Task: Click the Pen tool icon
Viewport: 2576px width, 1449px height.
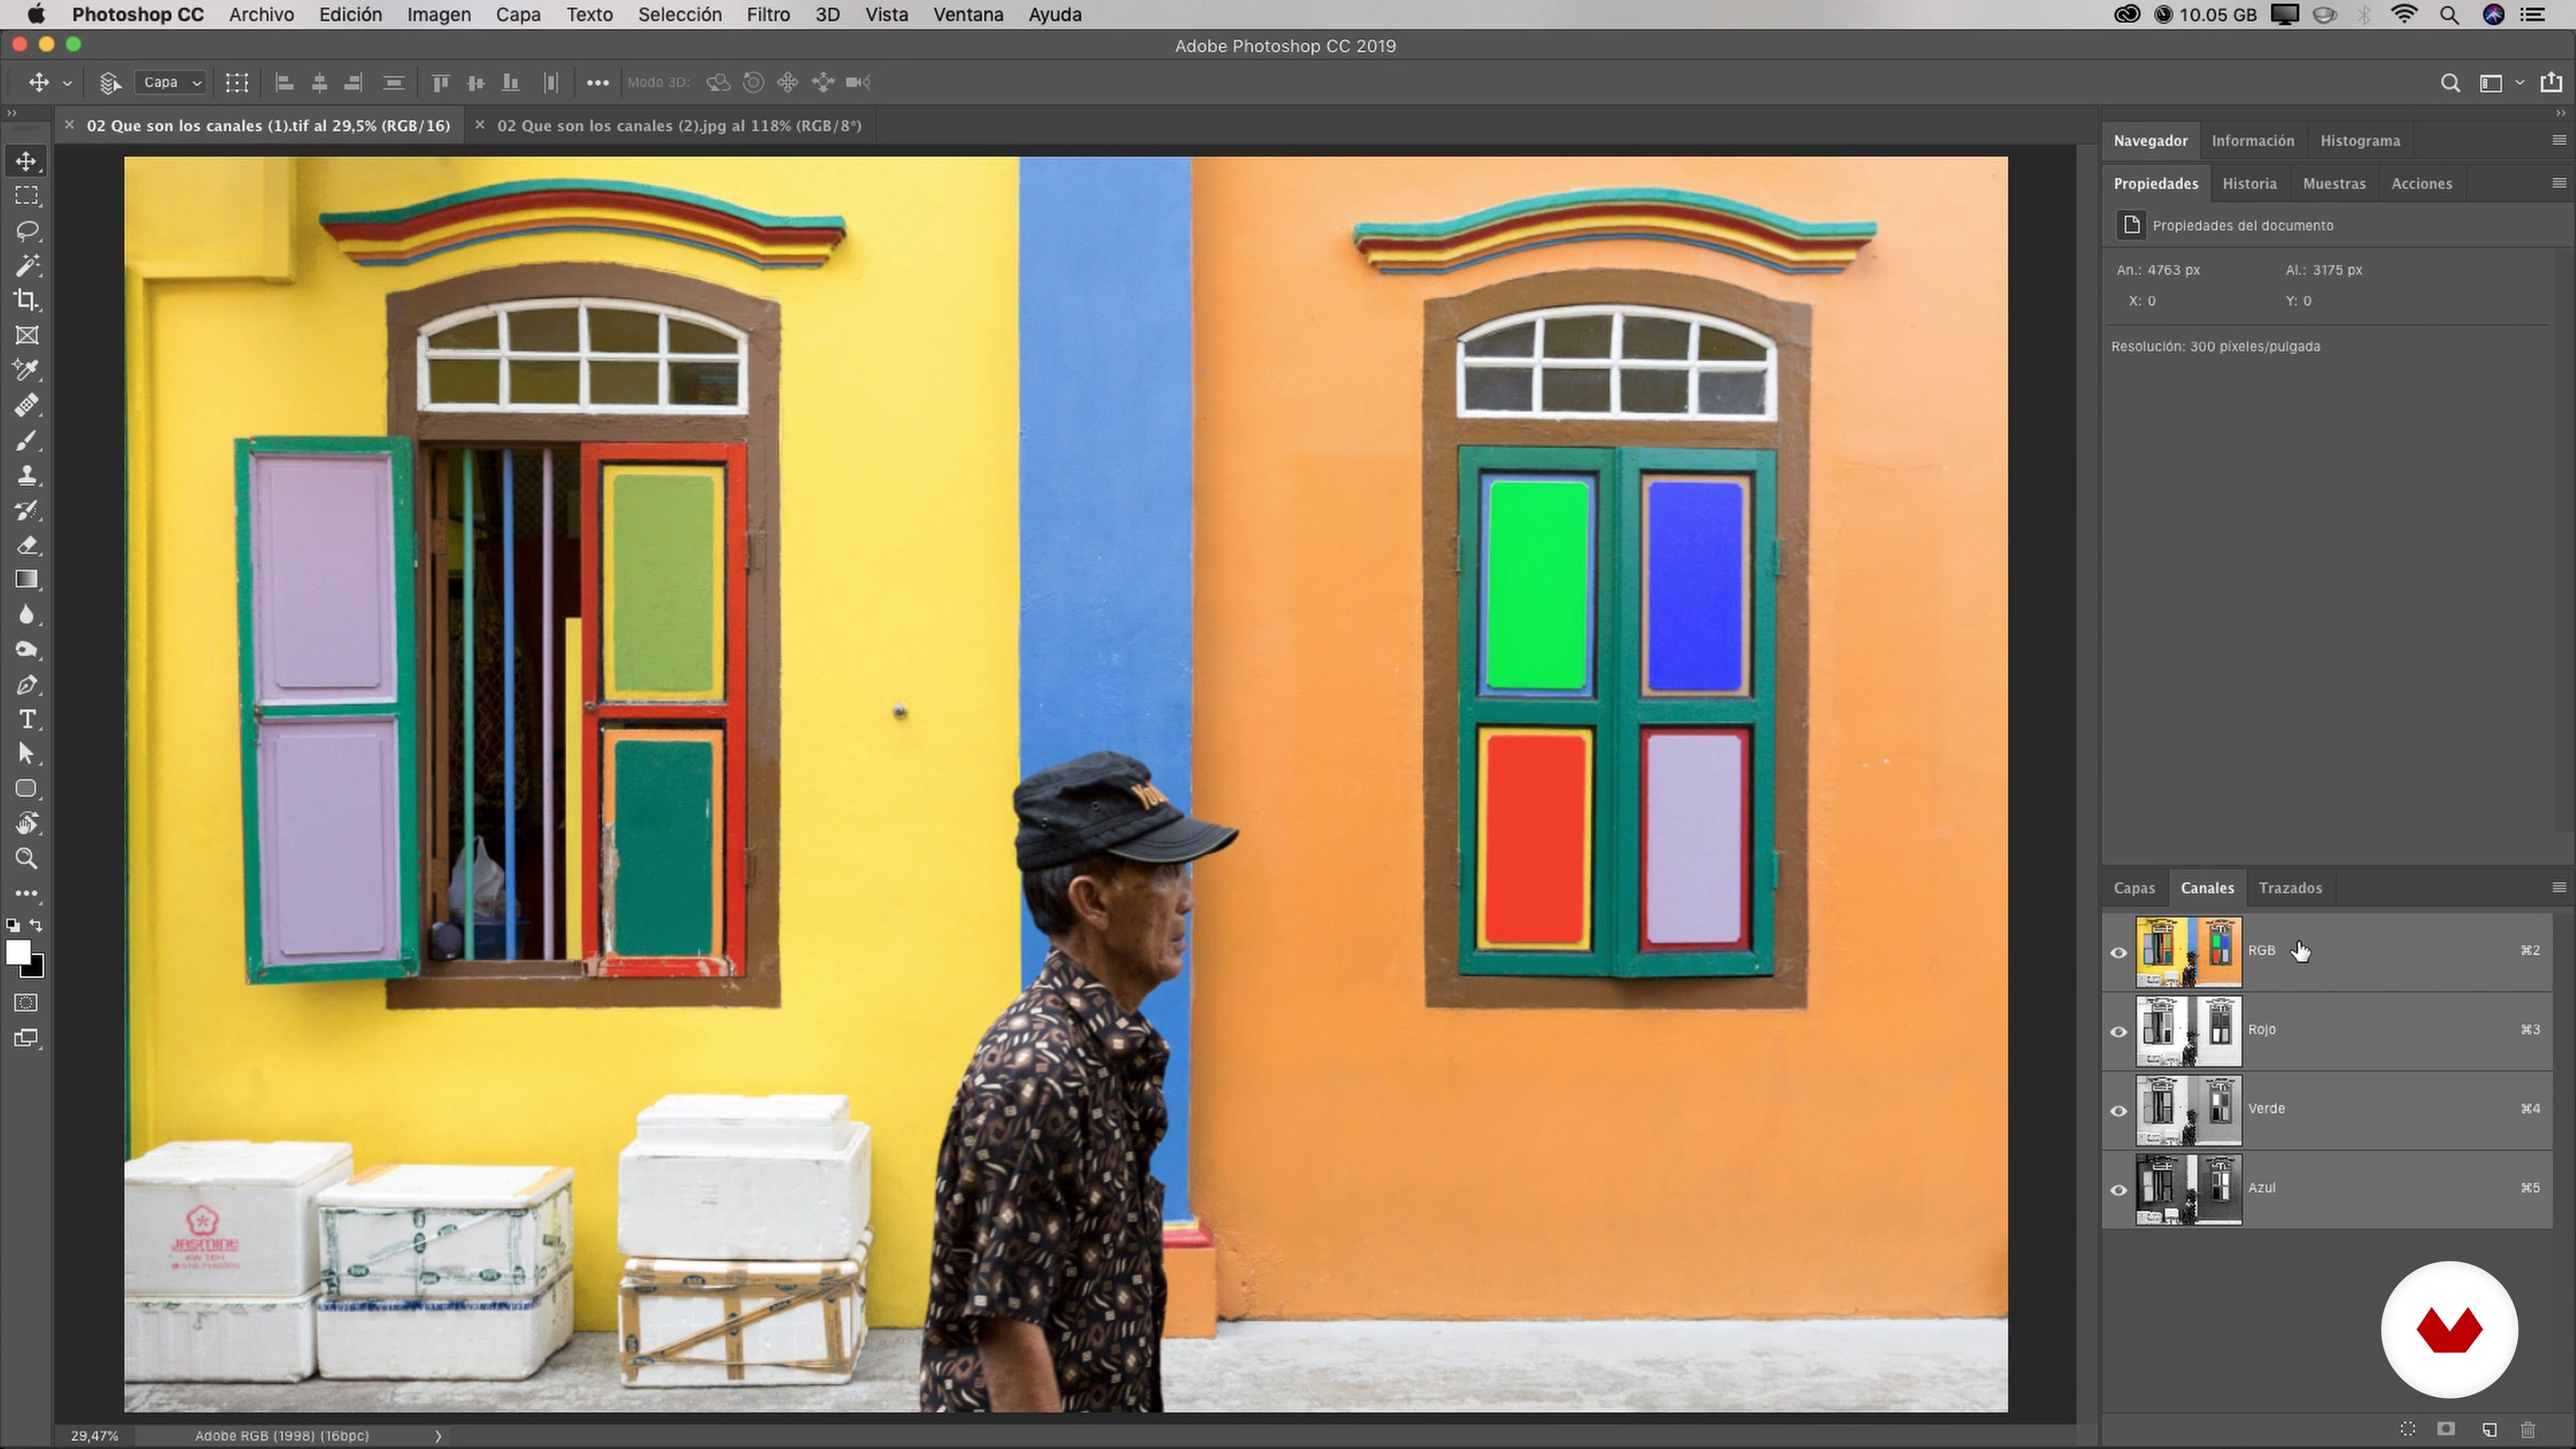Action: click(x=27, y=685)
